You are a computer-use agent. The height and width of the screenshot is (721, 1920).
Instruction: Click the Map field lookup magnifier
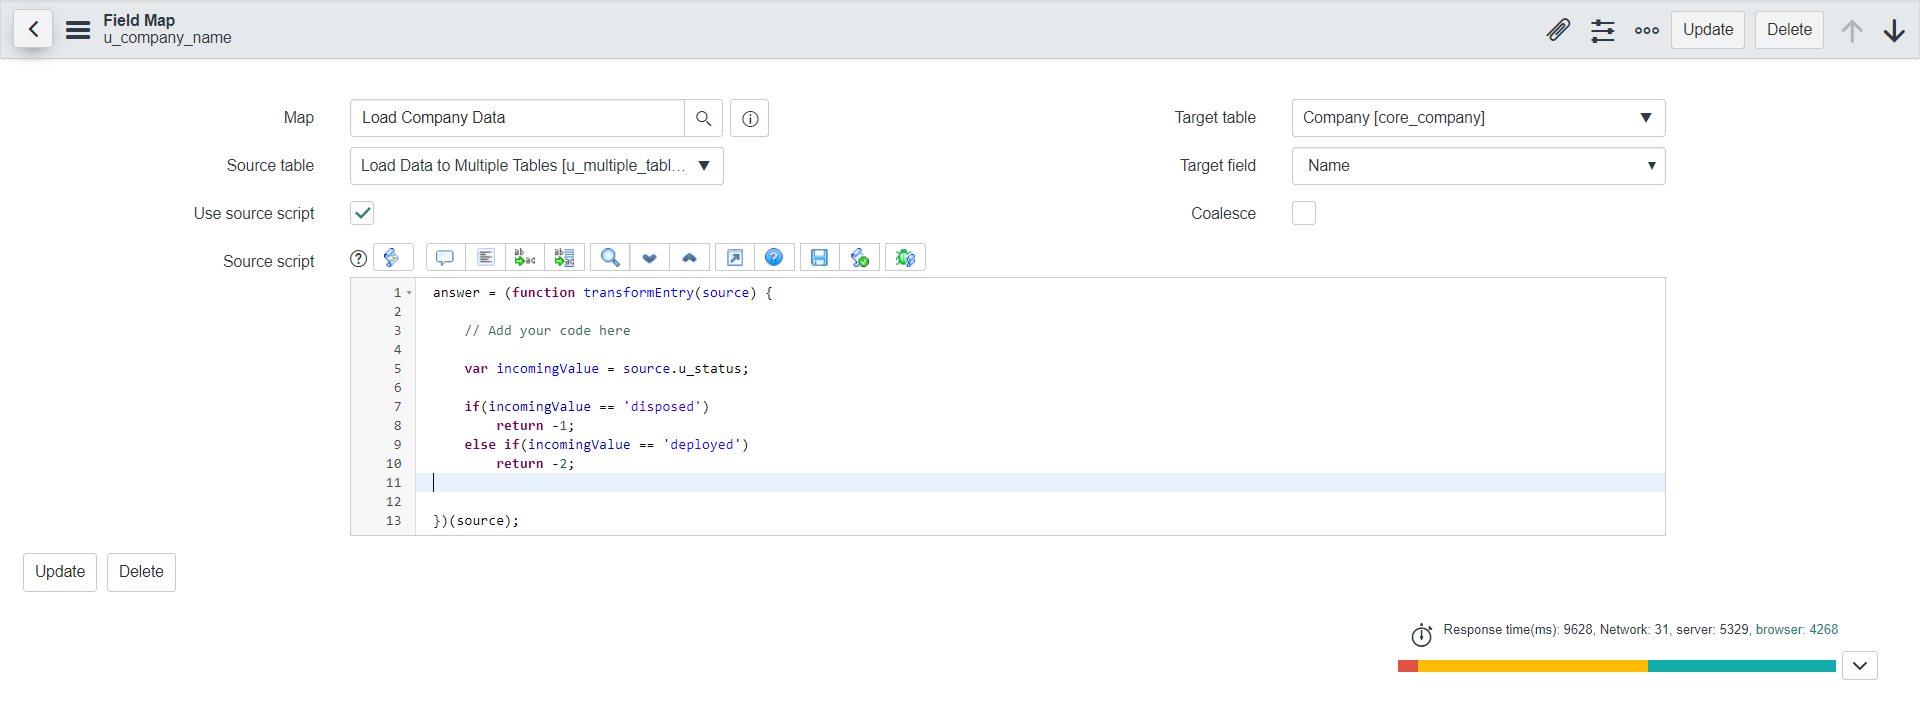(703, 118)
